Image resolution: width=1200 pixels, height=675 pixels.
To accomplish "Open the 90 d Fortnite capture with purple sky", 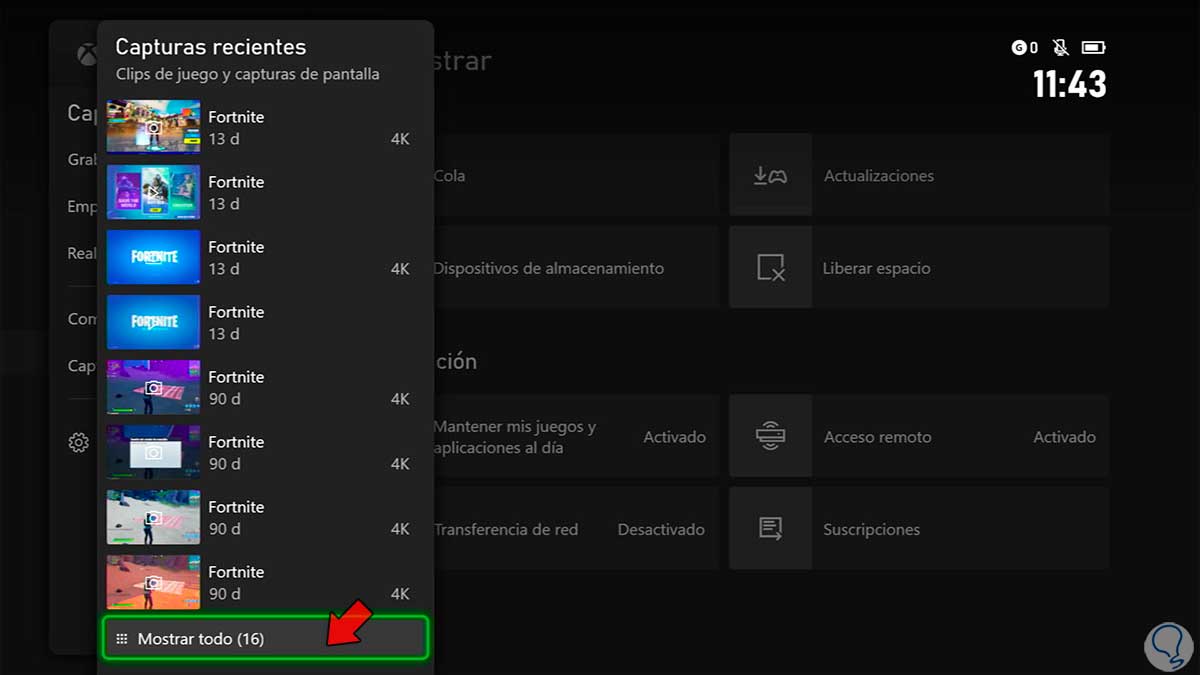I will pyautogui.click(x=265, y=387).
